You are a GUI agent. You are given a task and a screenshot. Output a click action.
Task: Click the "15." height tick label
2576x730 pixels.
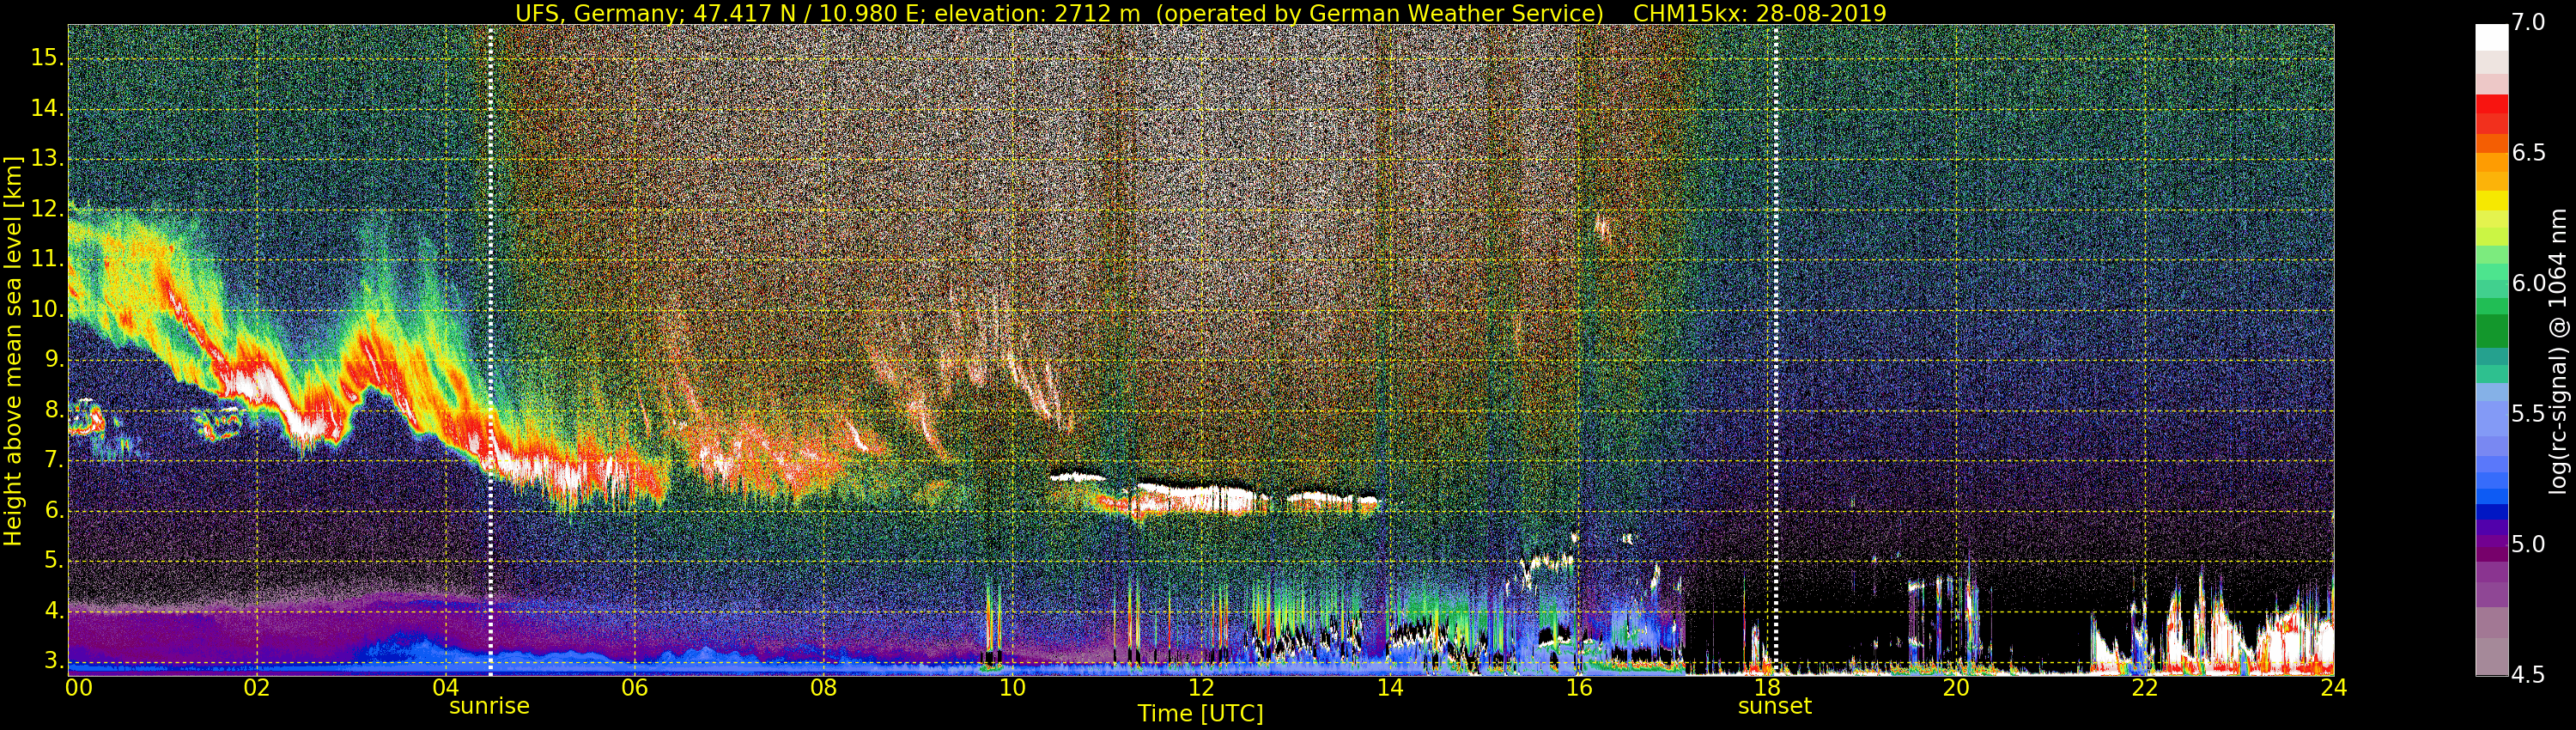click(x=46, y=58)
